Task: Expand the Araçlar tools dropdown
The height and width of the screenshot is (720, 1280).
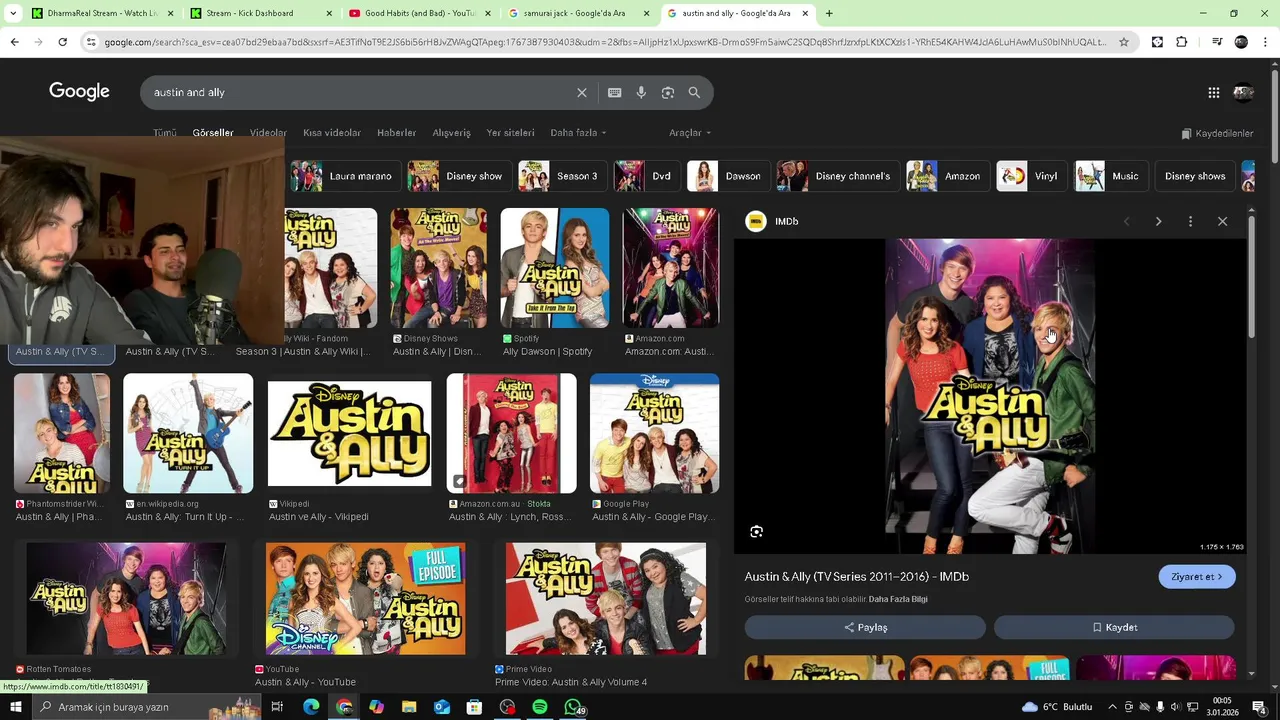Action: [x=690, y=133]
